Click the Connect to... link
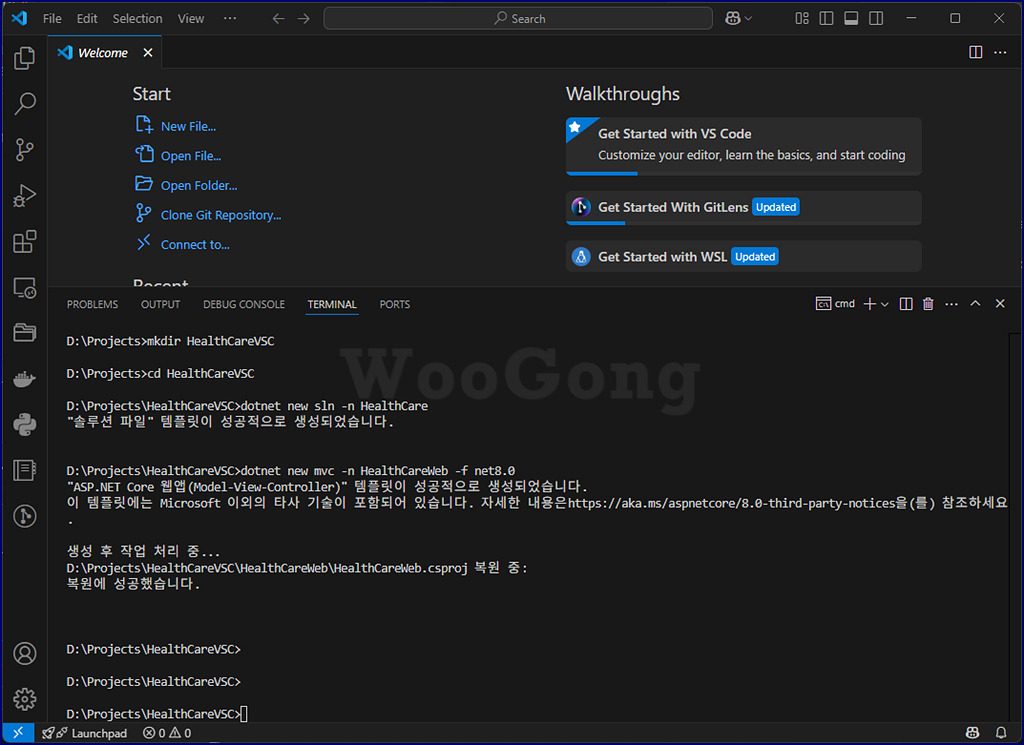This screenshot has width=1024, height=745. (x=195, y=244)
